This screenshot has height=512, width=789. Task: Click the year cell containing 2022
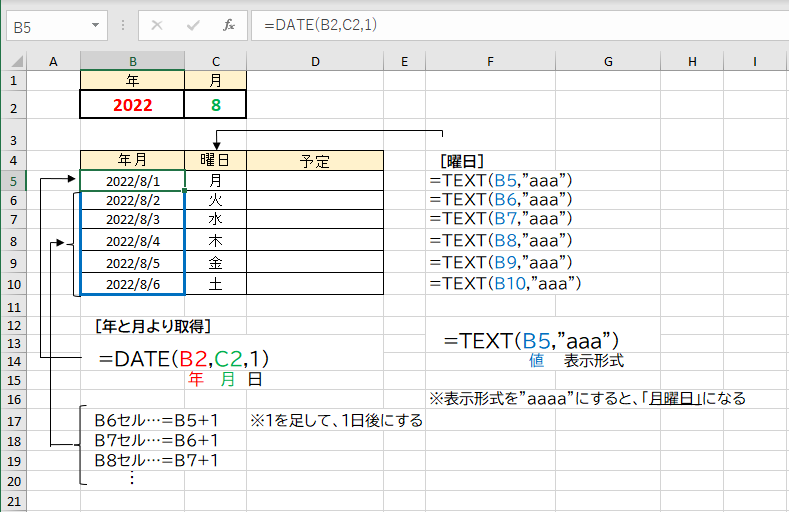[x=132, y=105]
